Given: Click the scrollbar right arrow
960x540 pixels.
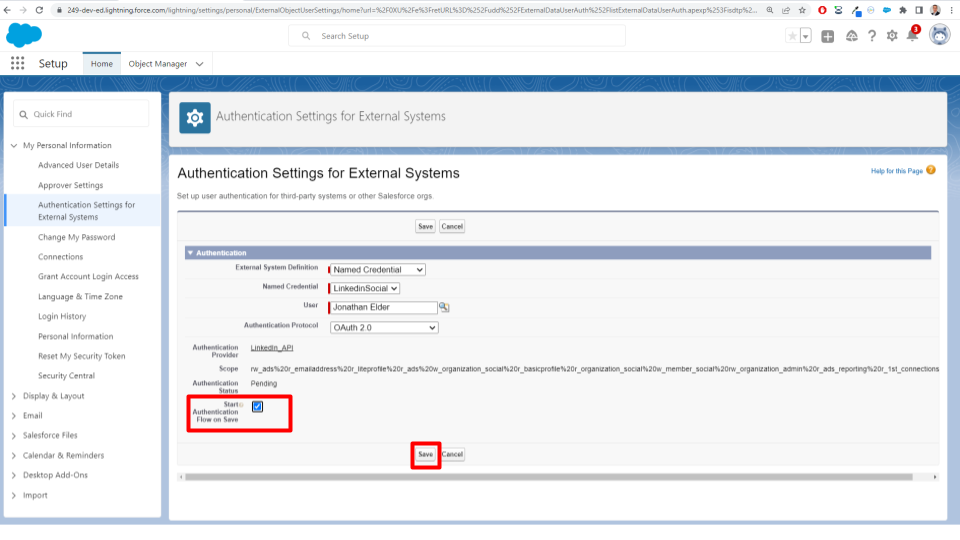Looking at the screenshot, I should (x=934, y=477).
